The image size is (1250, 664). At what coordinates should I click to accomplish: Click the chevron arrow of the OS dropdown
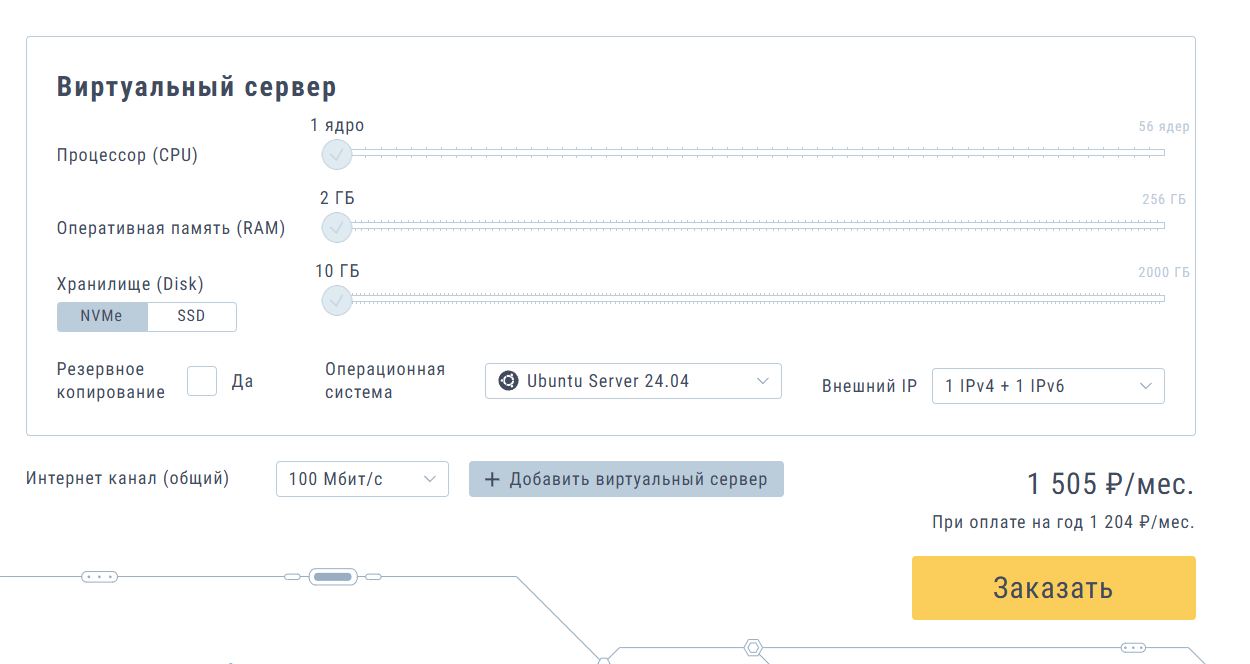click(762, 381)
